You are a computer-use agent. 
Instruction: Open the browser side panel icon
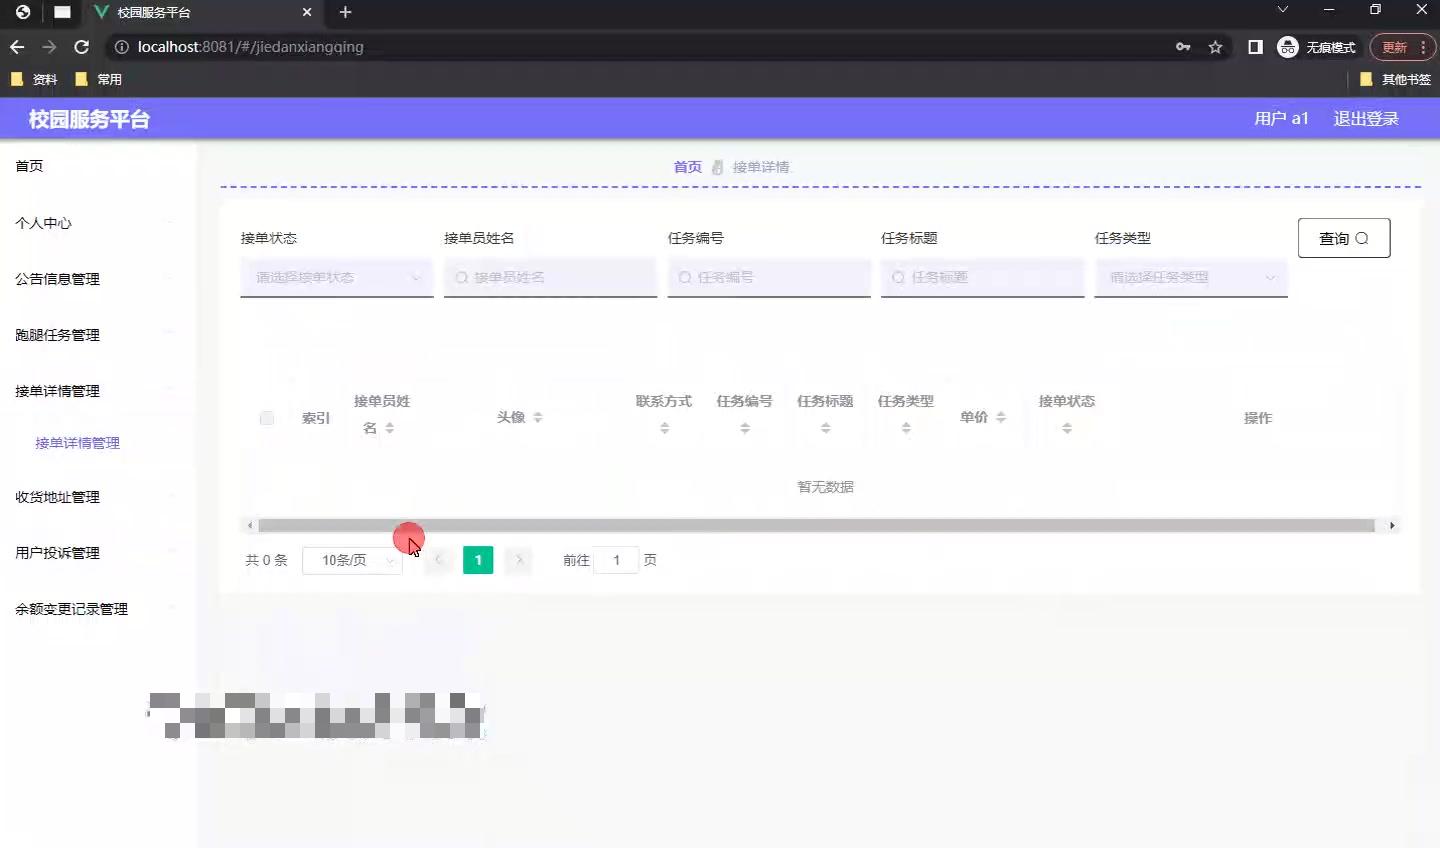pos(1255,47)
